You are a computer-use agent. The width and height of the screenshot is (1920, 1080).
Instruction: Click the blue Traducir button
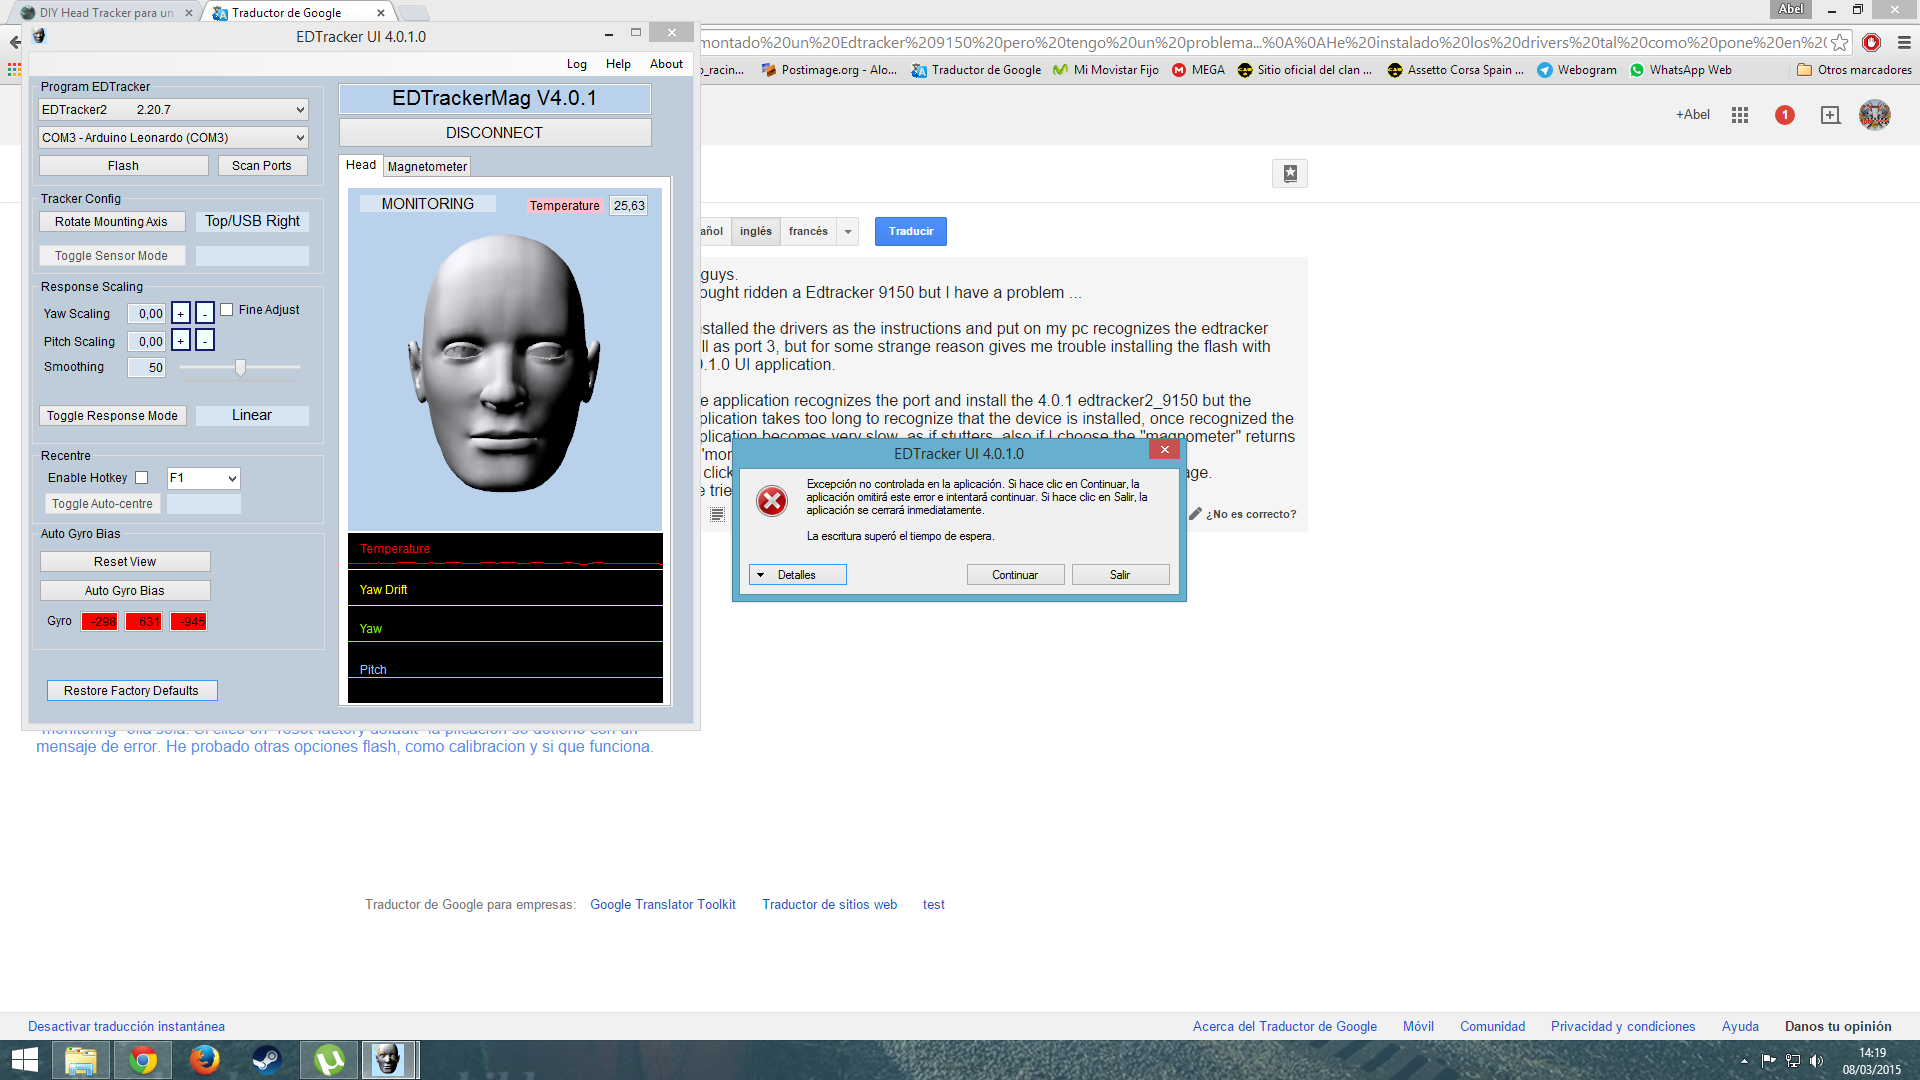tap(911, 232)
